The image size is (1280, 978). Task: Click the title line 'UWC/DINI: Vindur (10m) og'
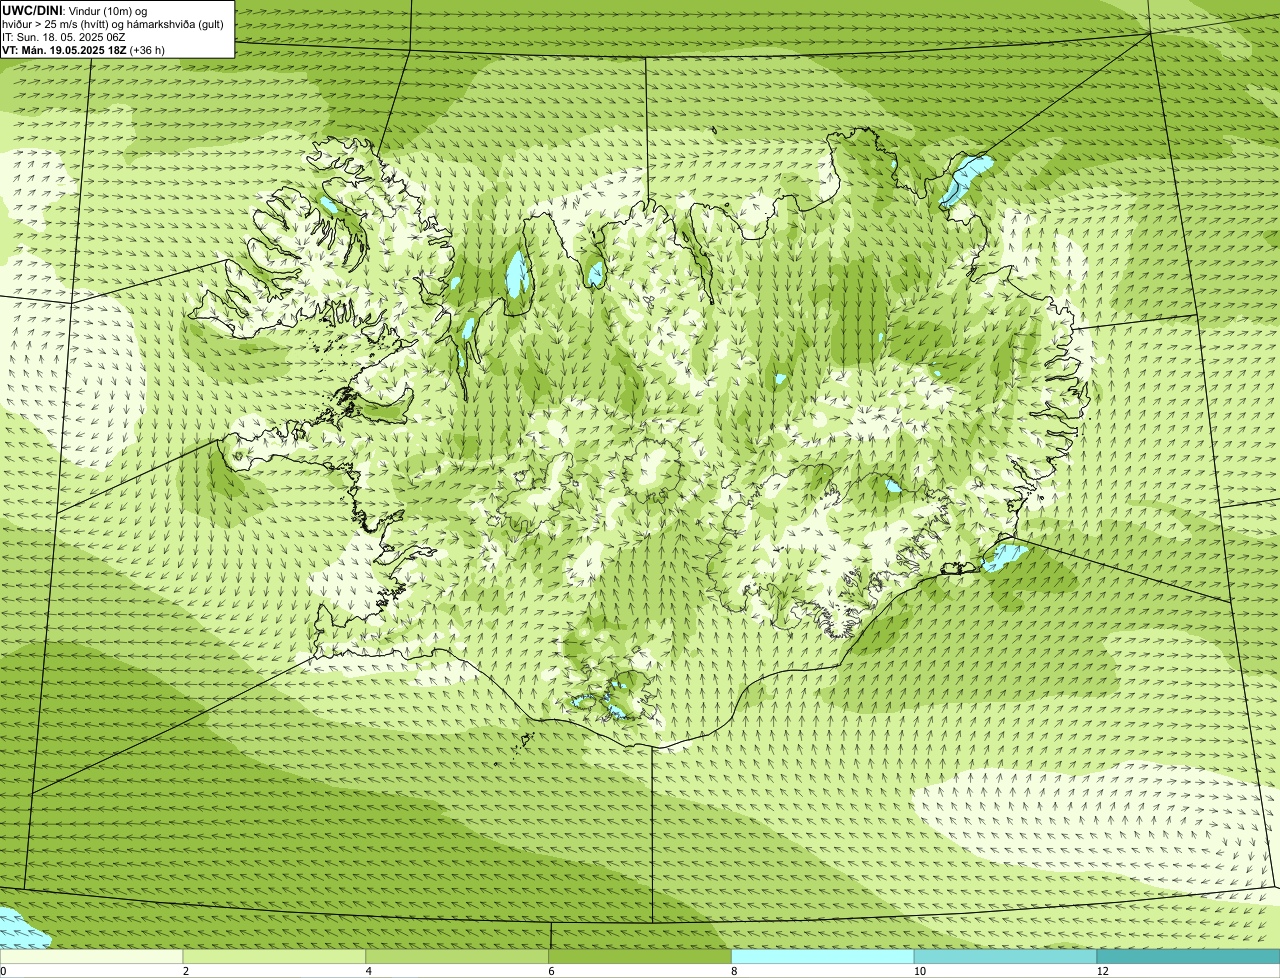75,10
